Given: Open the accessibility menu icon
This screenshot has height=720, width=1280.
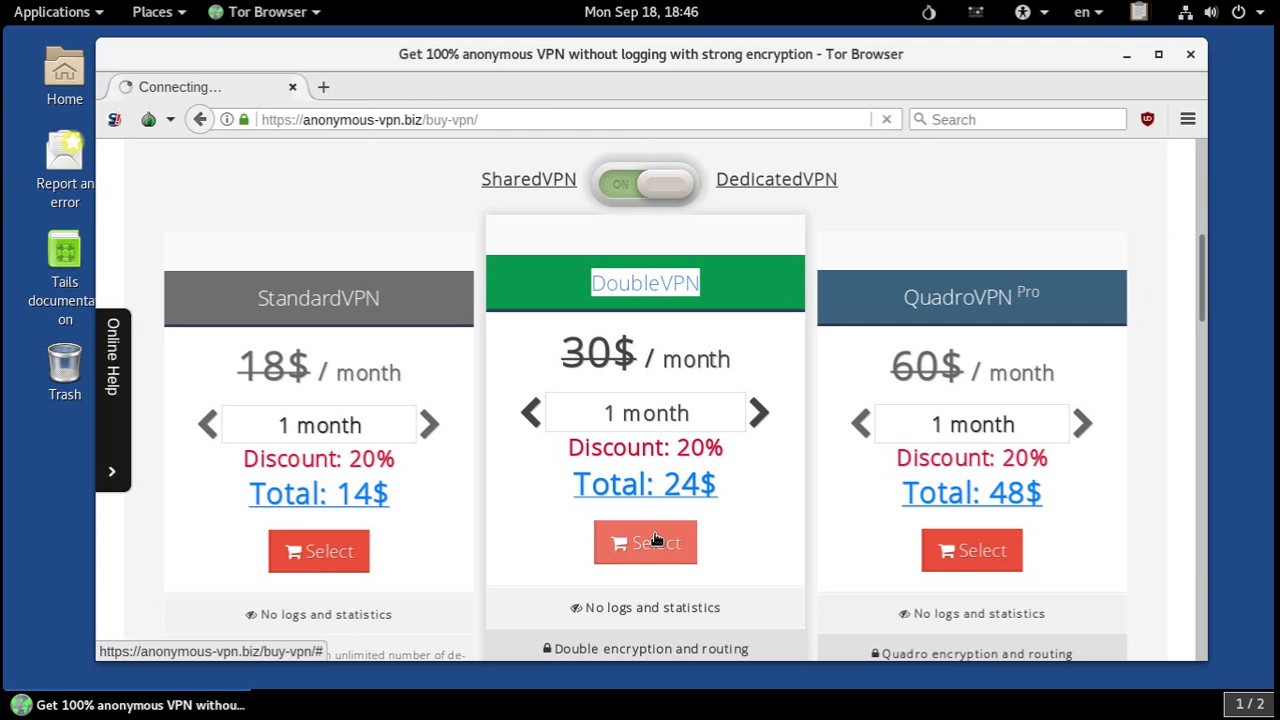Looking at the screenshot, I should [1031, 12].
